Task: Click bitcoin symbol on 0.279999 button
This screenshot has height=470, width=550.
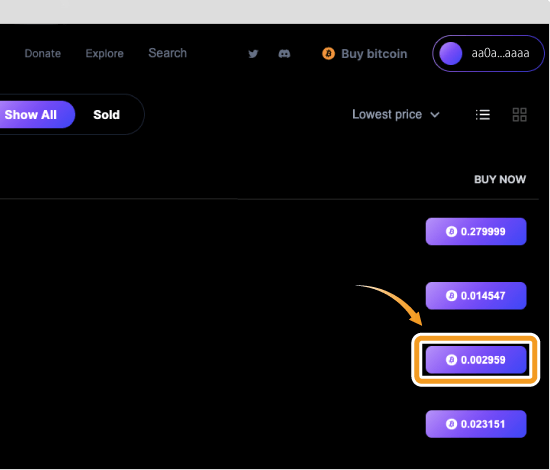Action: (451, 231)
